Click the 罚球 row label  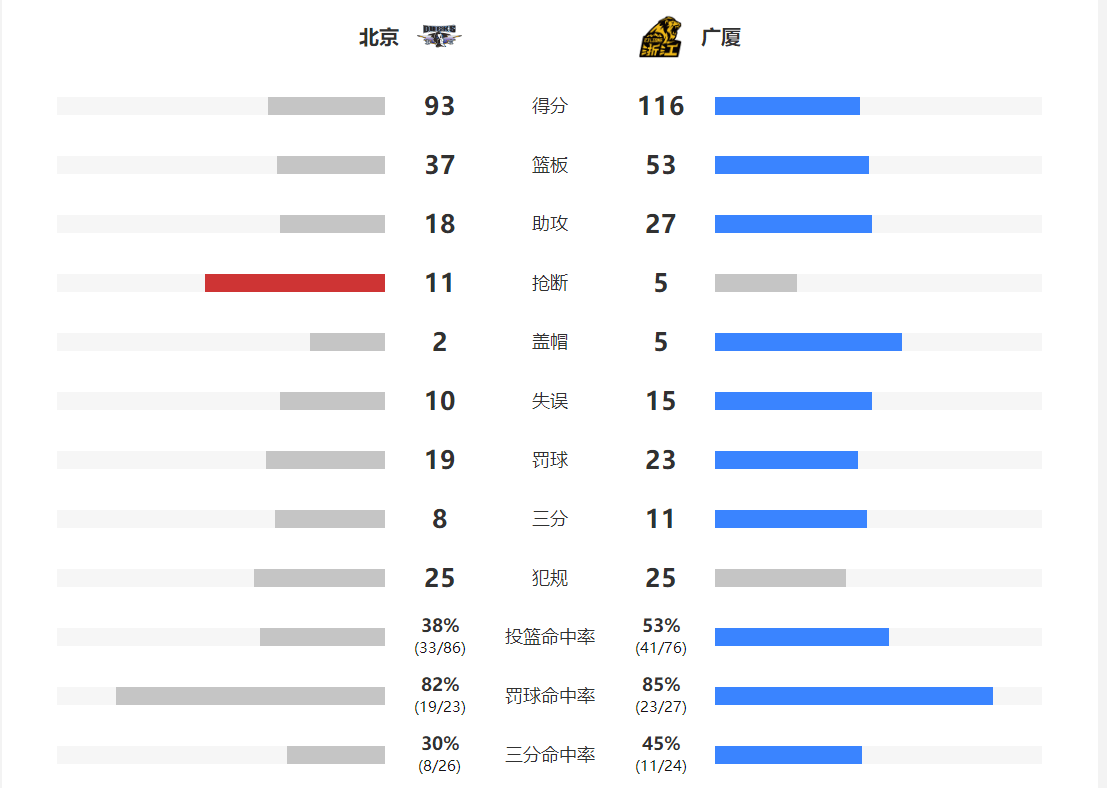[550, 460]
